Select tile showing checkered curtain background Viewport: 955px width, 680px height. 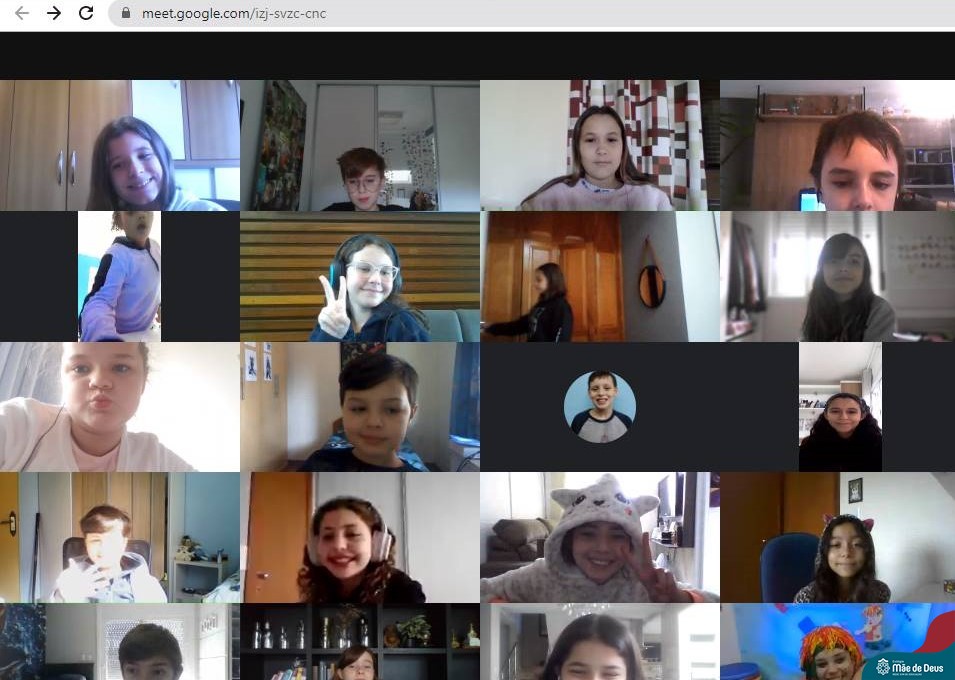coord(600,145)
